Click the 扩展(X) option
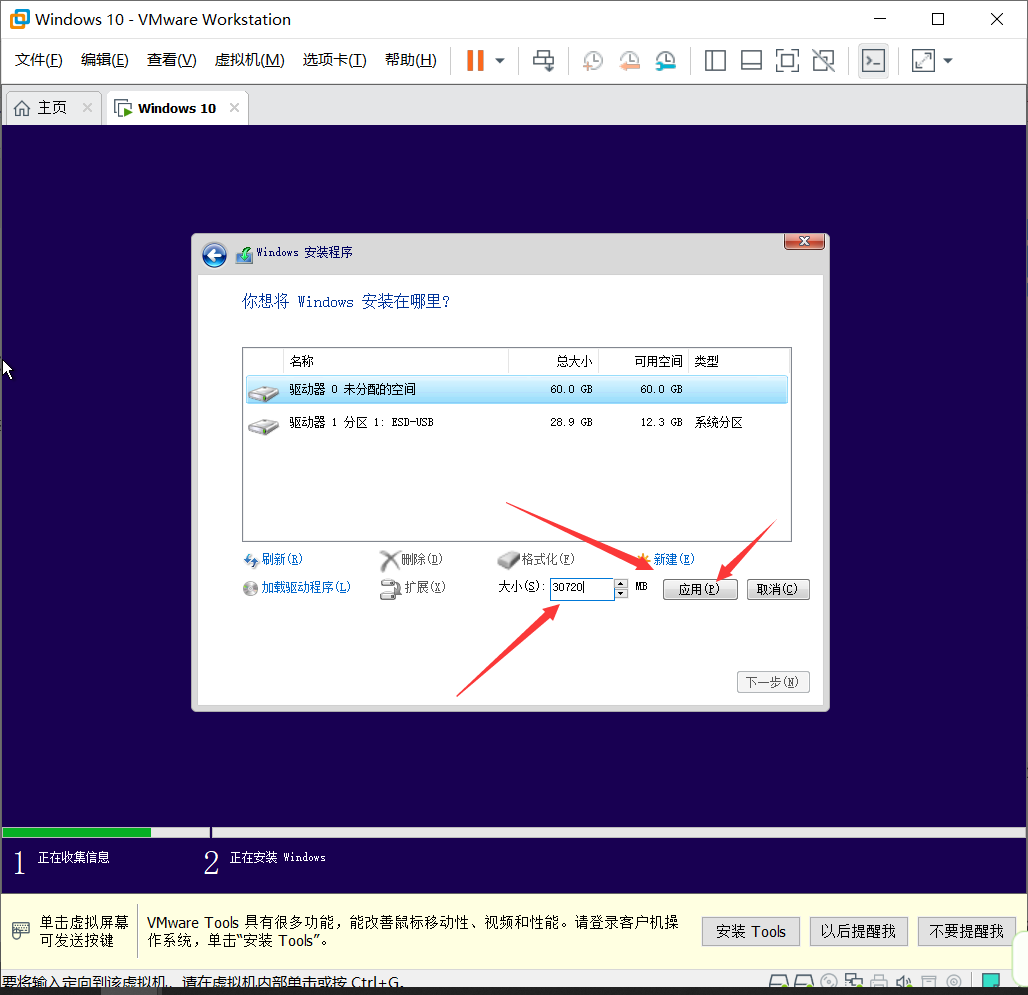 pyautogui.click(x=425, y=587)
